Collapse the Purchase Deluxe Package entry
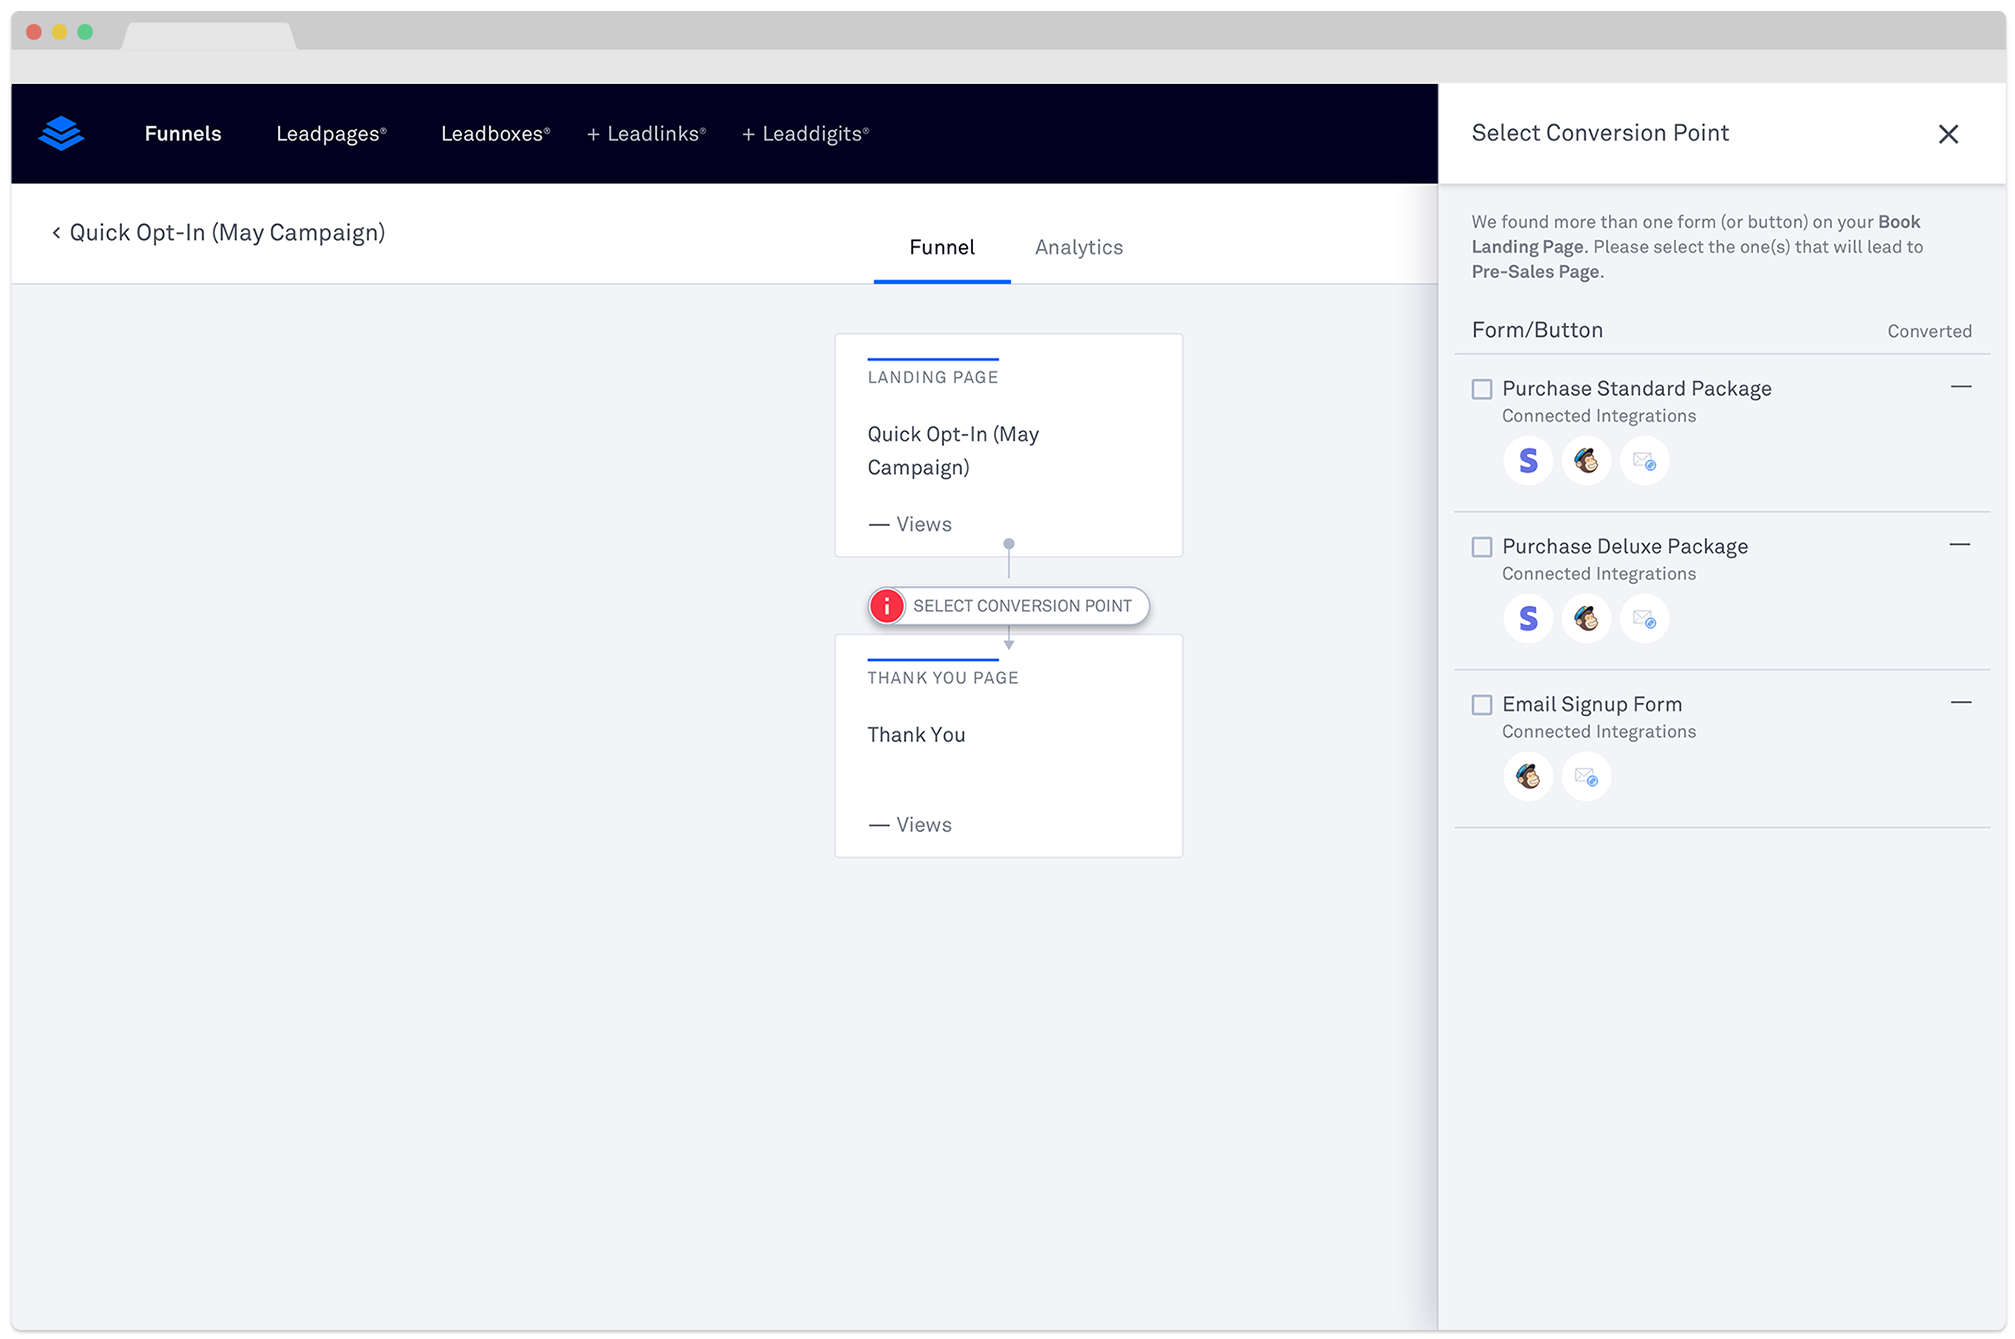This screenshot has height=1339, width=2015. [x=1961, y=545]
